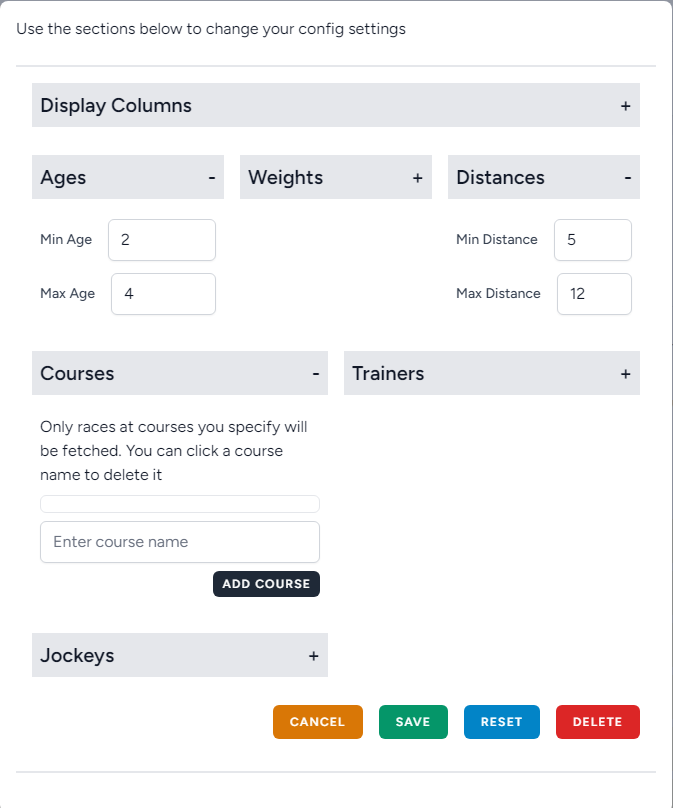Click the Display Columns header title

pyautogui.click(x=116, y=106)
